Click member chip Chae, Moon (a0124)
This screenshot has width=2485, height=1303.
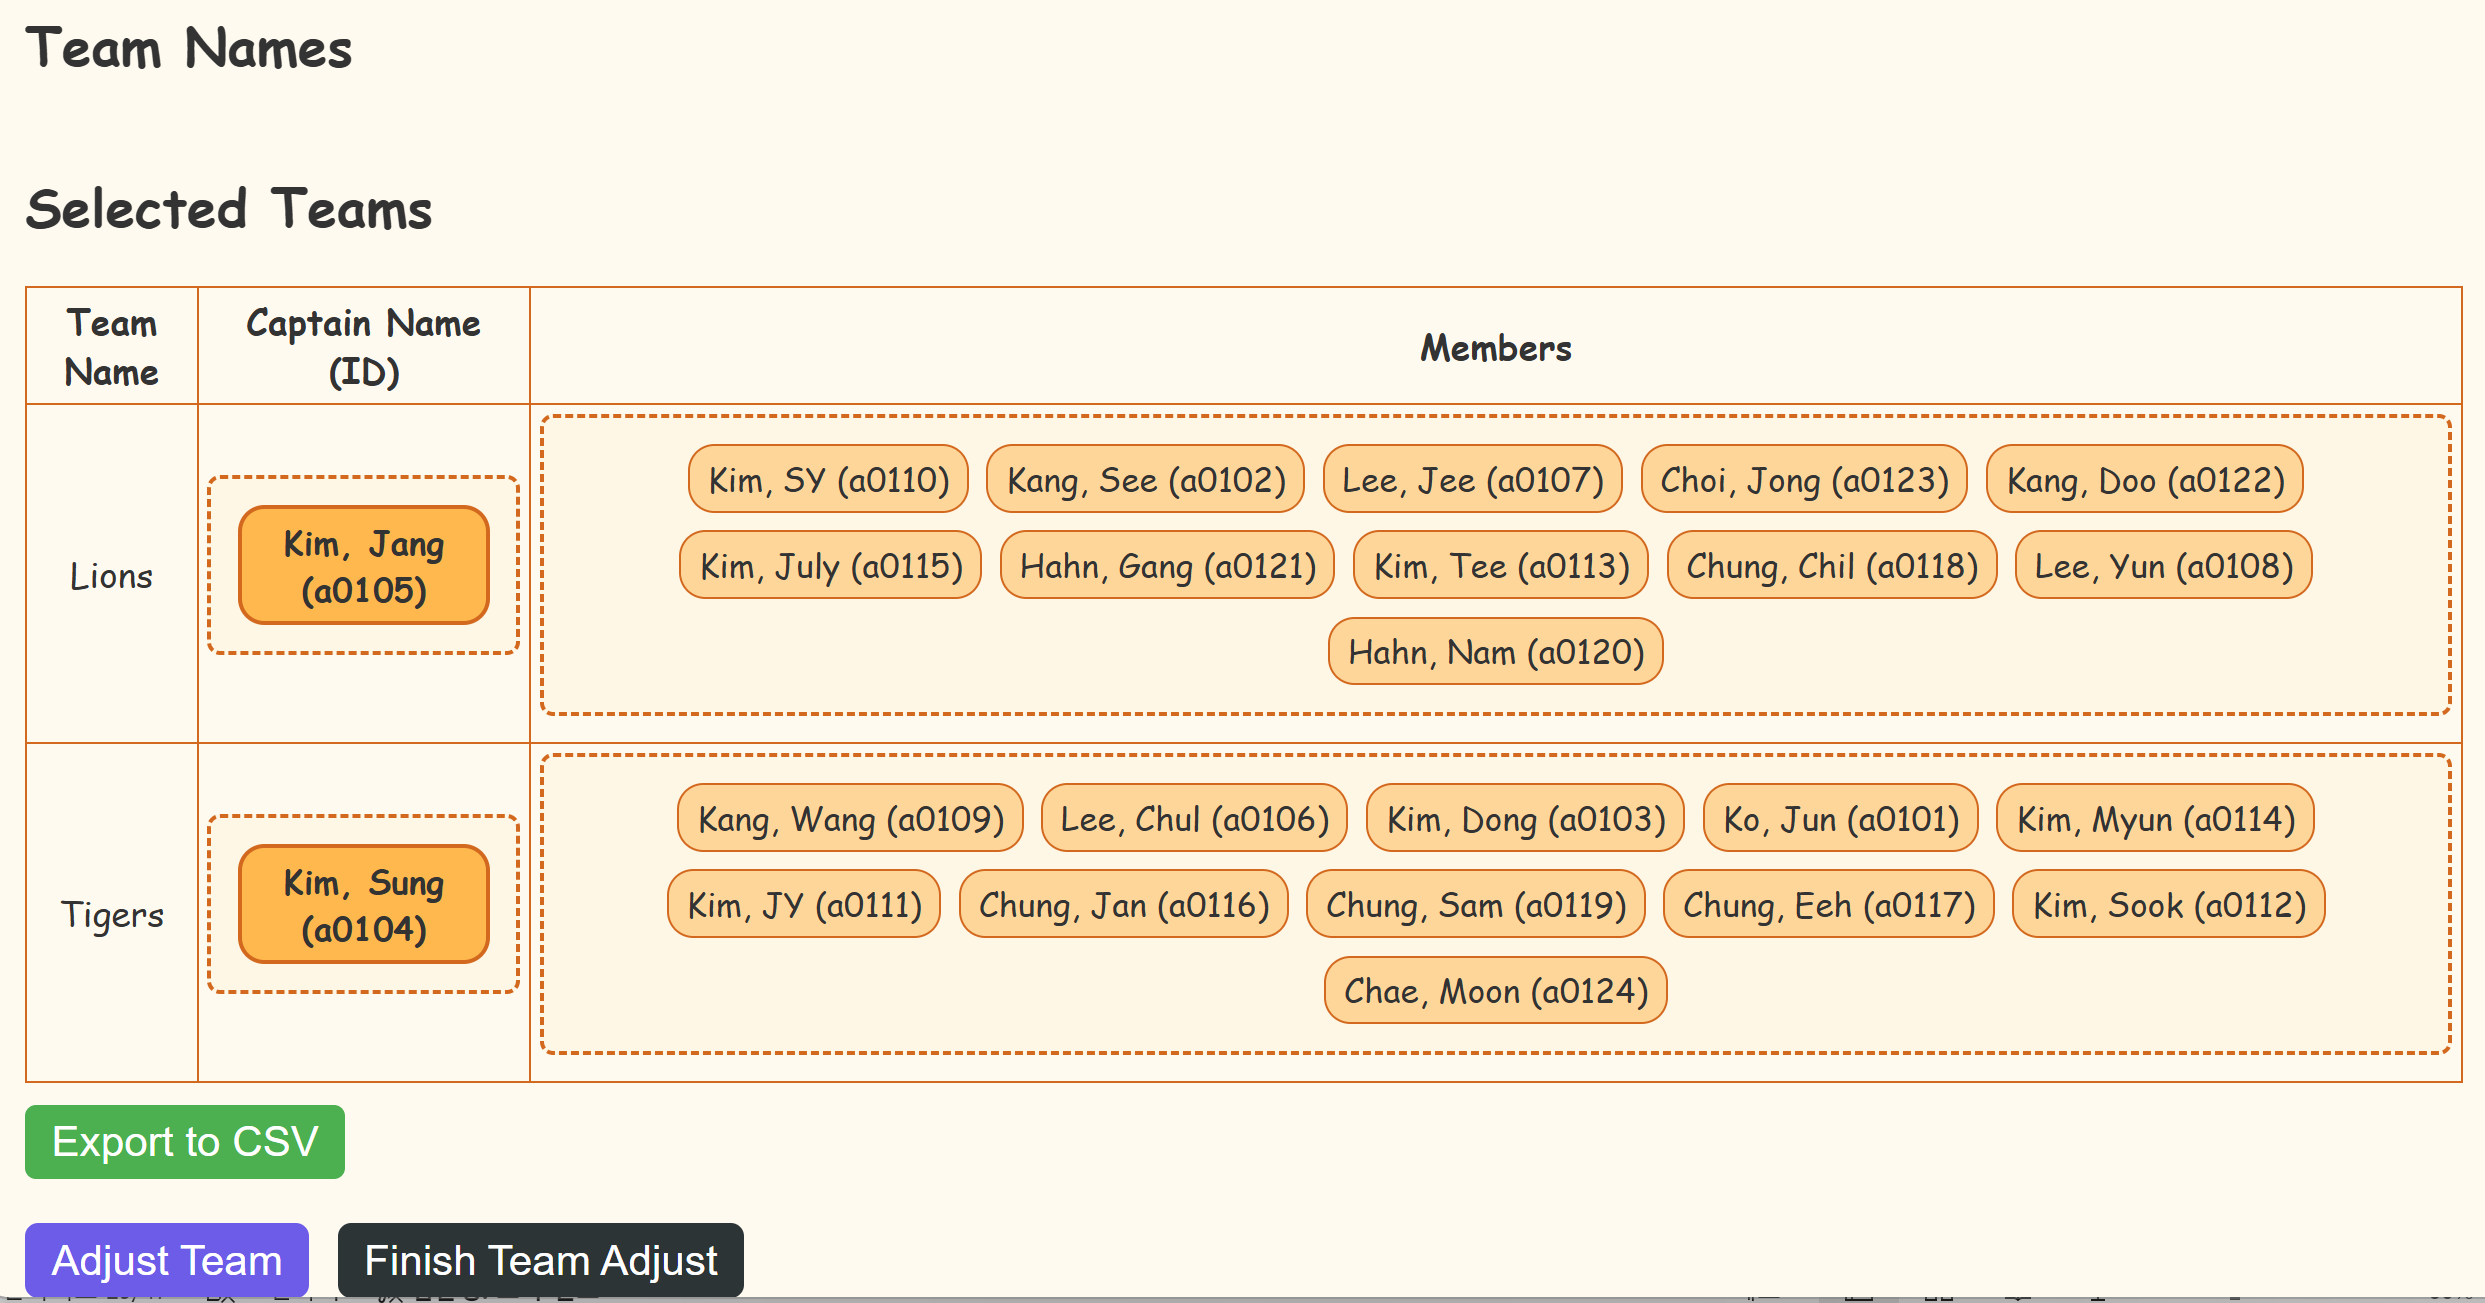click(1495, 991)
